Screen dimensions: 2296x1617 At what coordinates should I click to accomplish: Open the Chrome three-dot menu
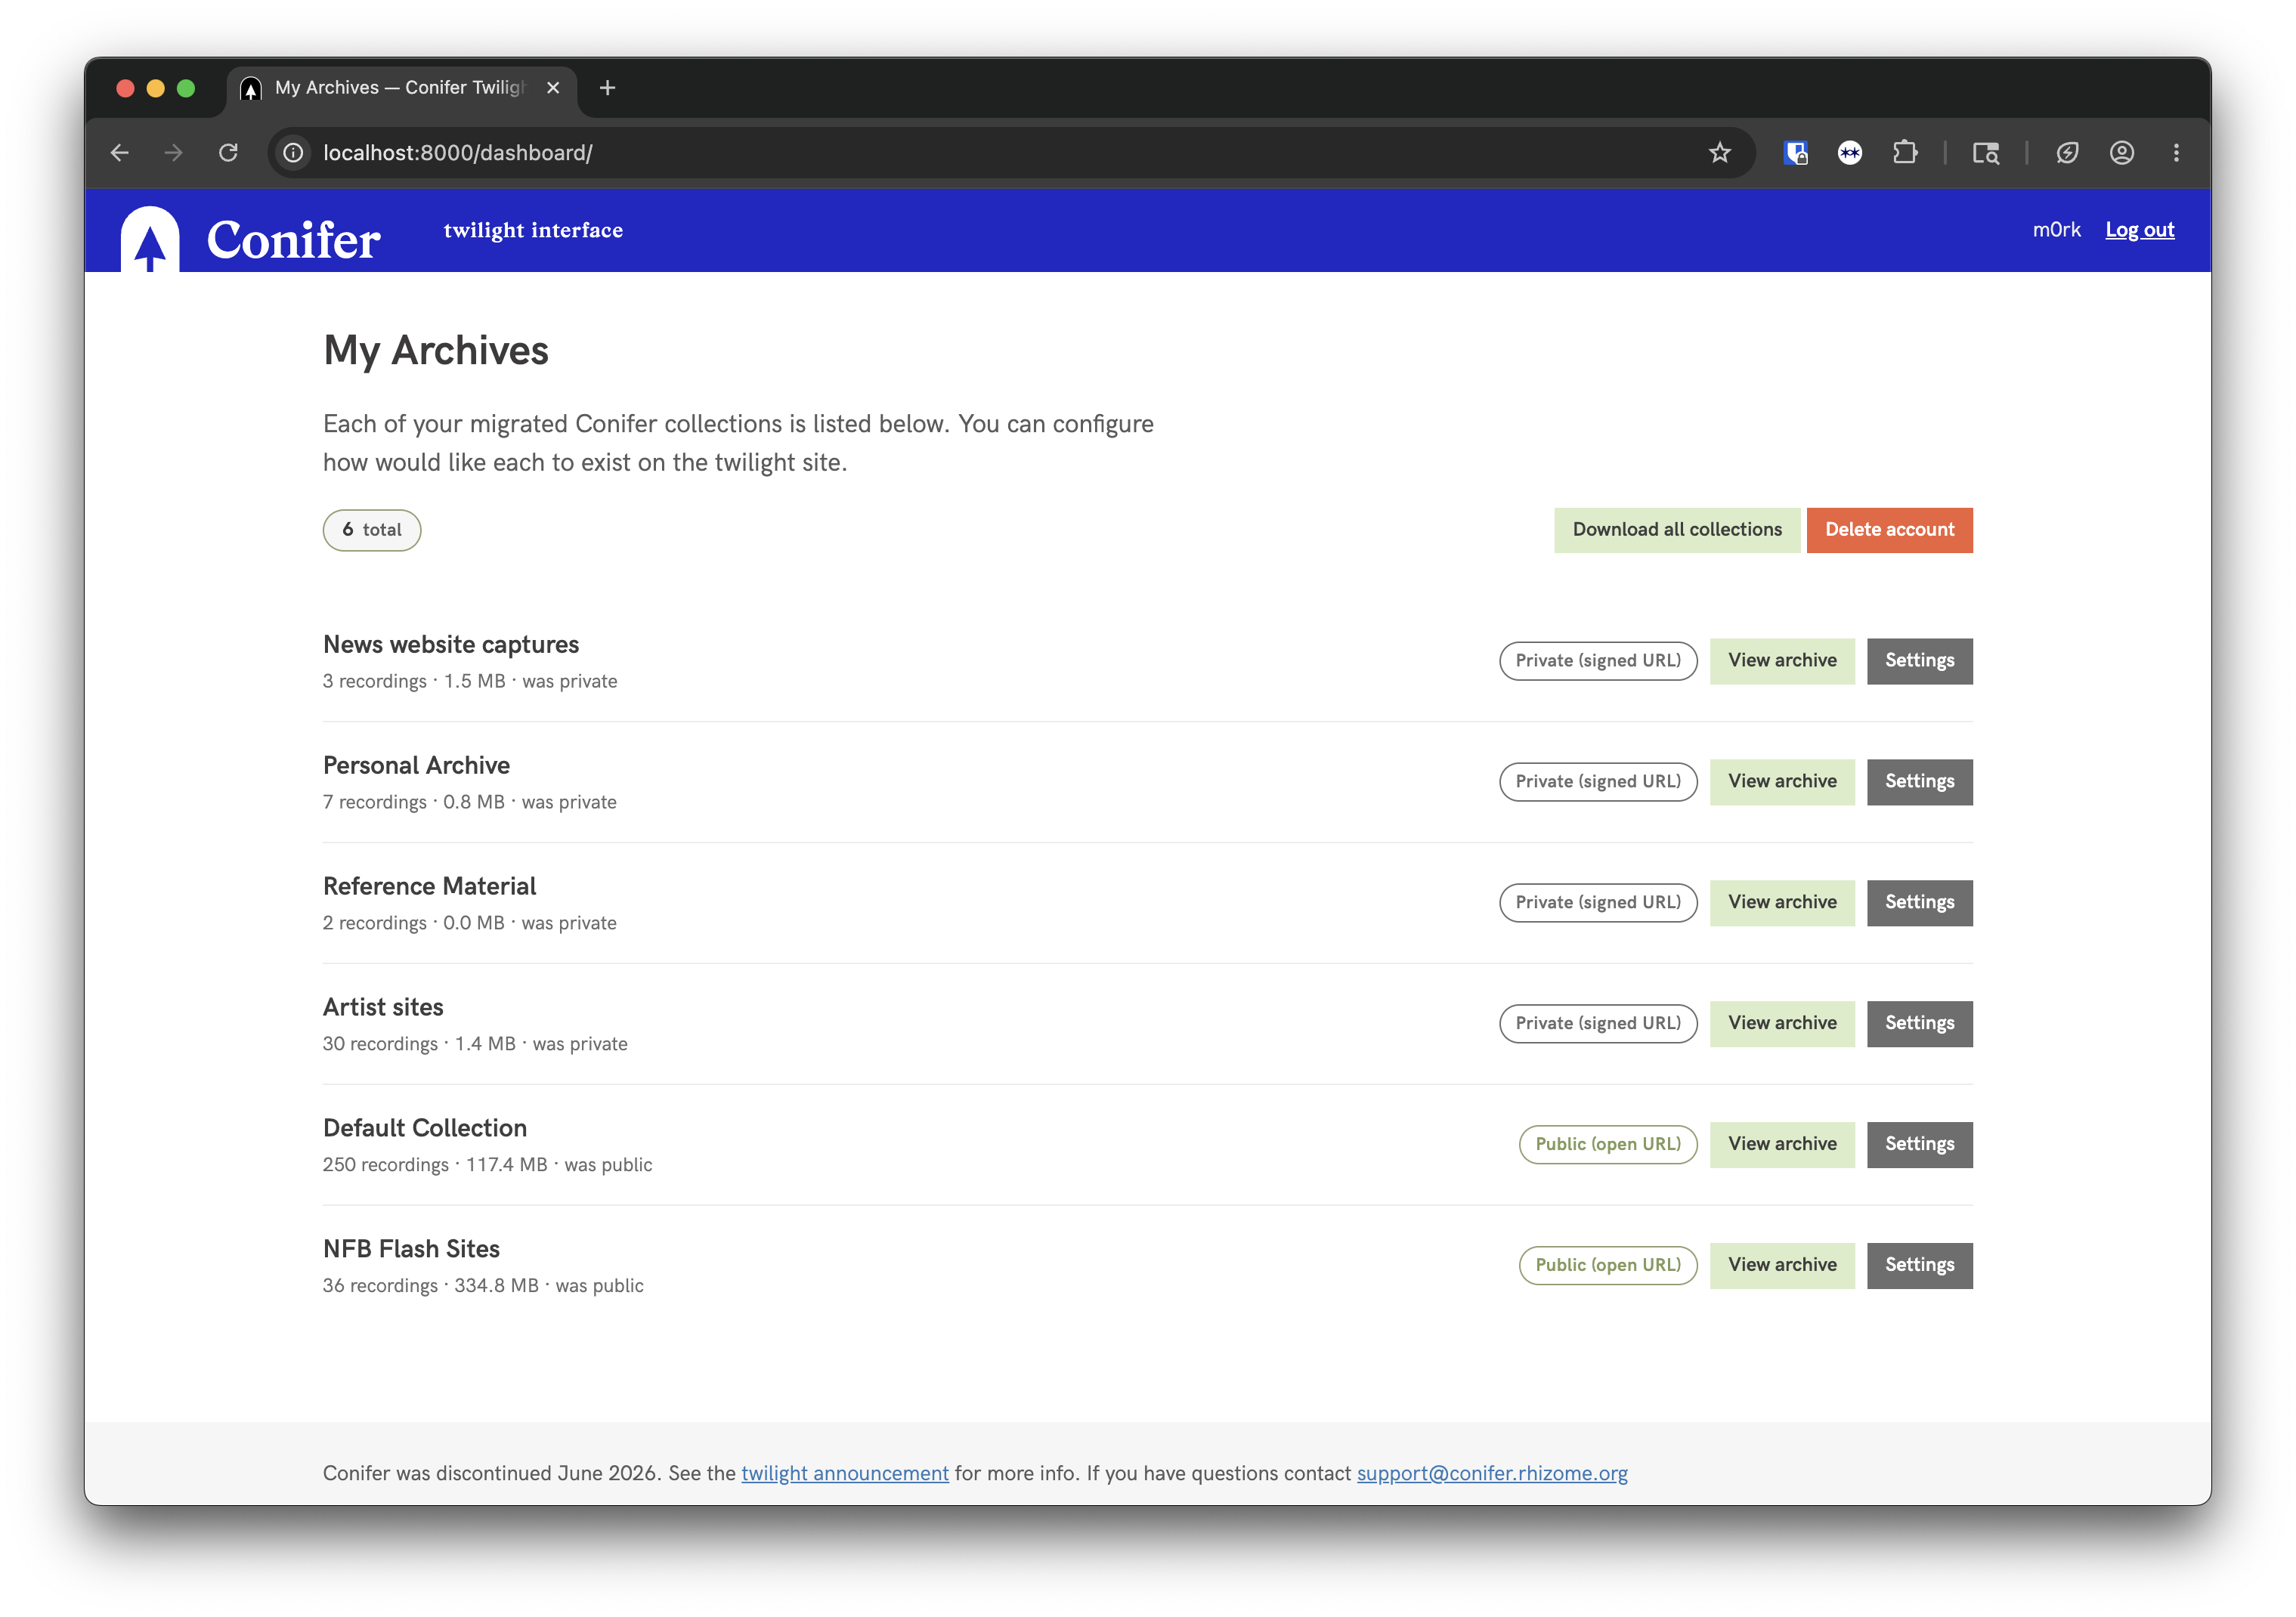pyautogui.click(x=2176, y=153)
